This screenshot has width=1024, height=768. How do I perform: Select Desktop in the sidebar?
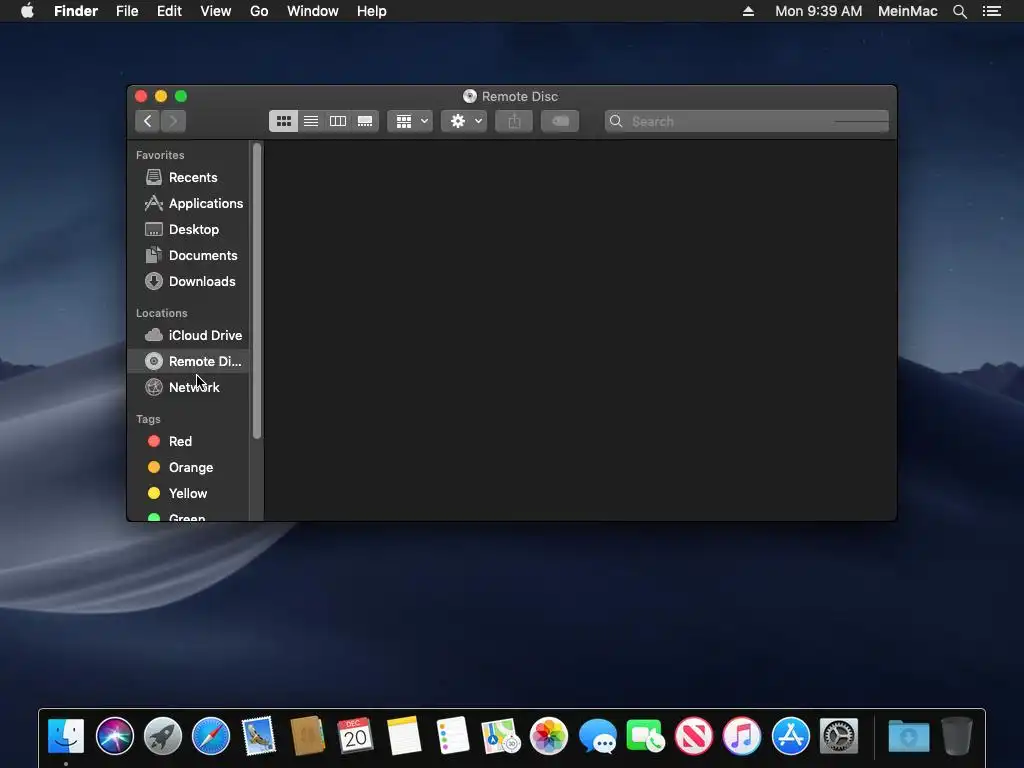click(x=188, y=229)
